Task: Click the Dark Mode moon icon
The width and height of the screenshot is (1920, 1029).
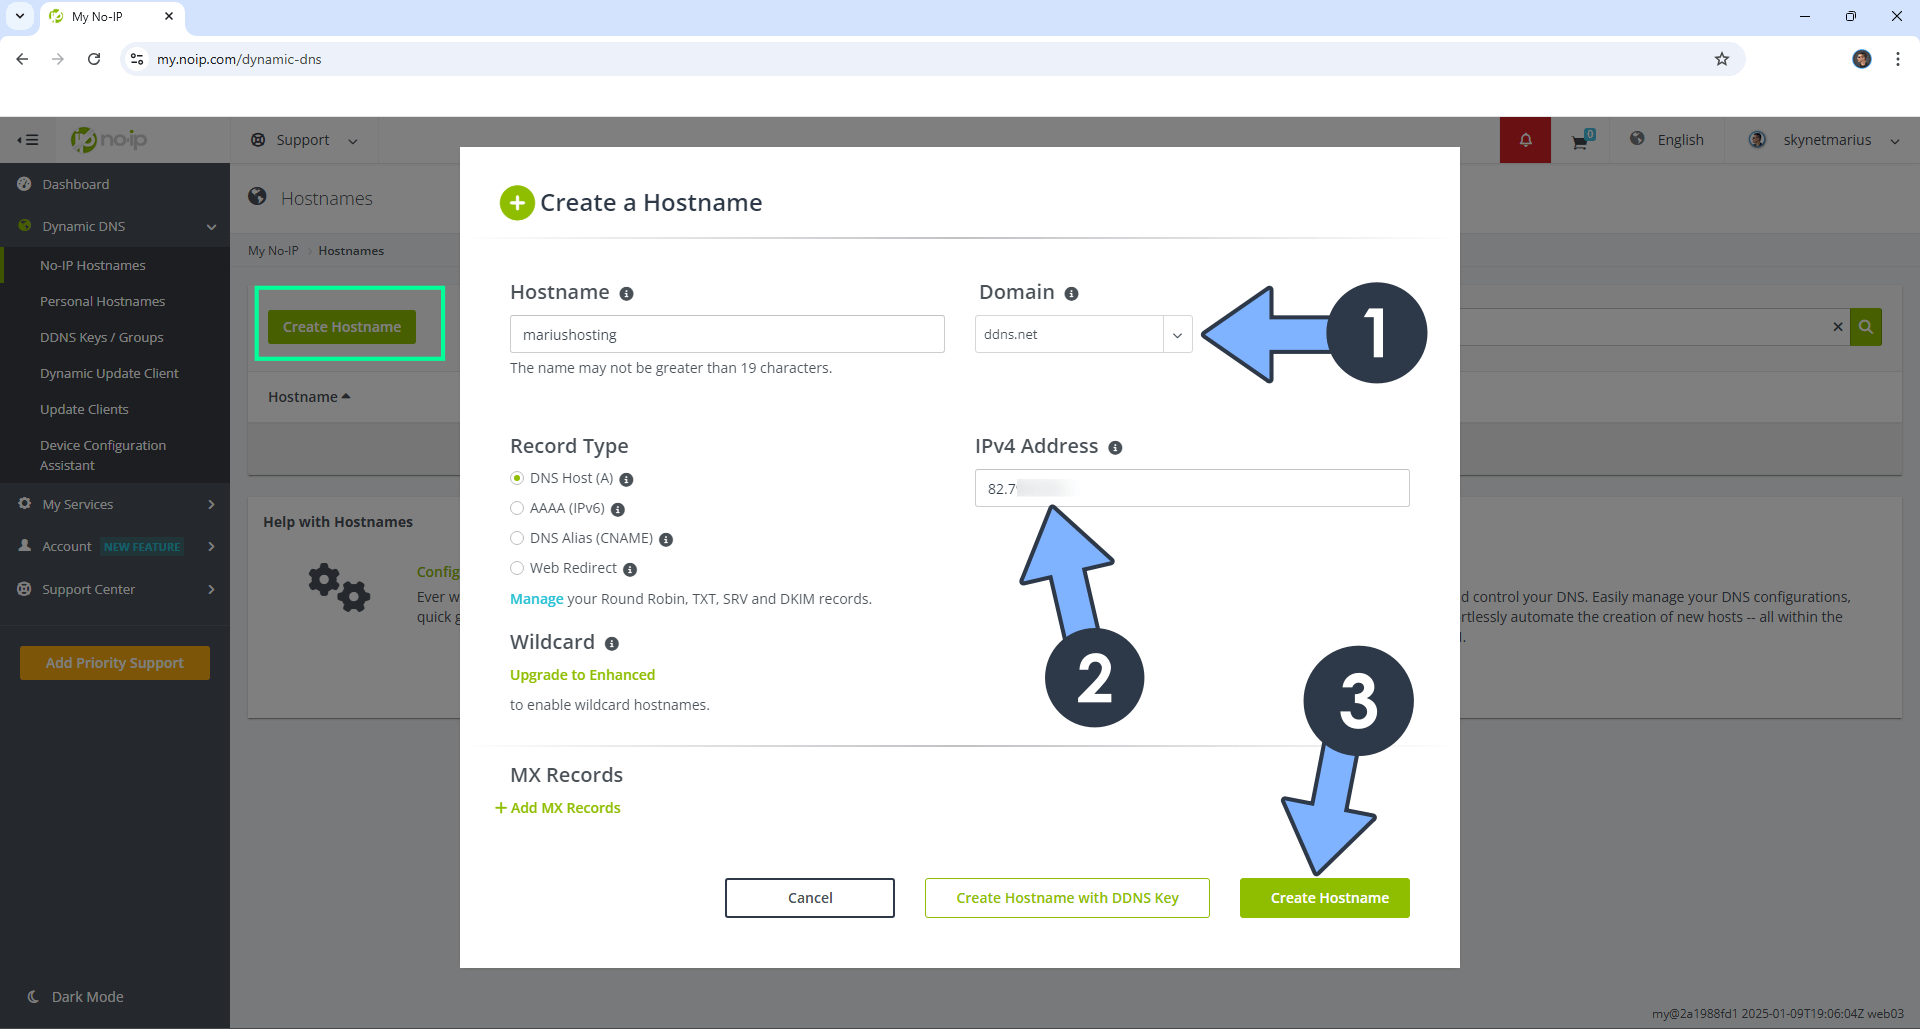Action: [x=34, y=997]
